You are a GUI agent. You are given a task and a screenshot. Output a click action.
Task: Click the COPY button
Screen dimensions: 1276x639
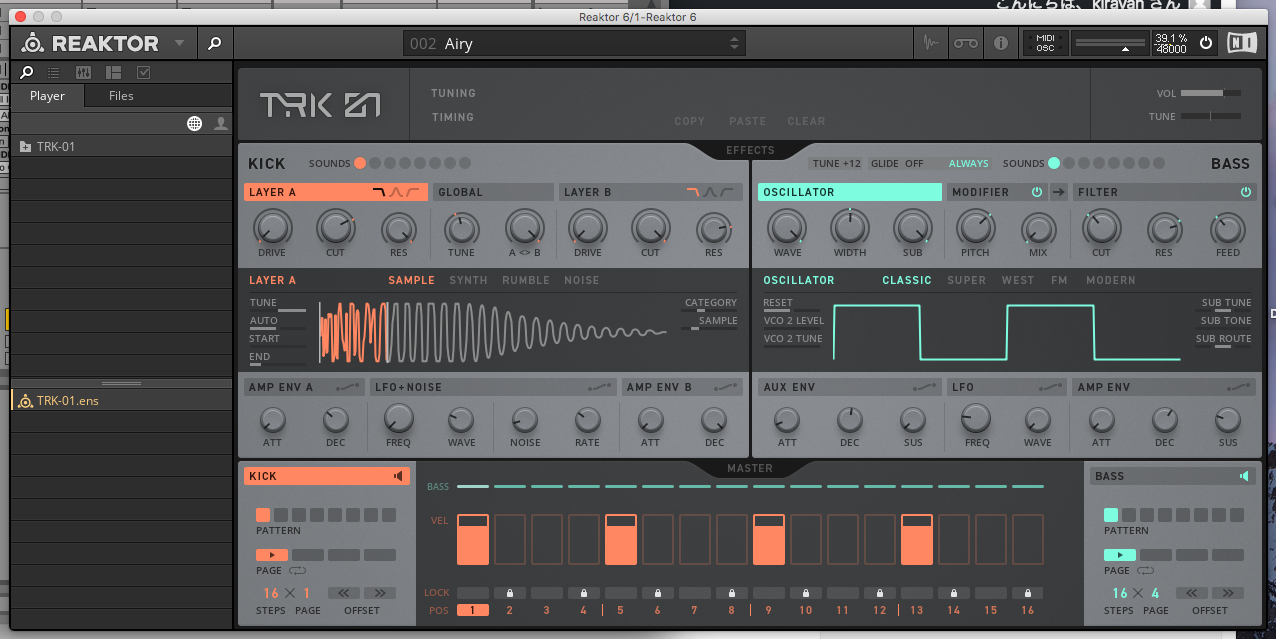coord(689,121)
